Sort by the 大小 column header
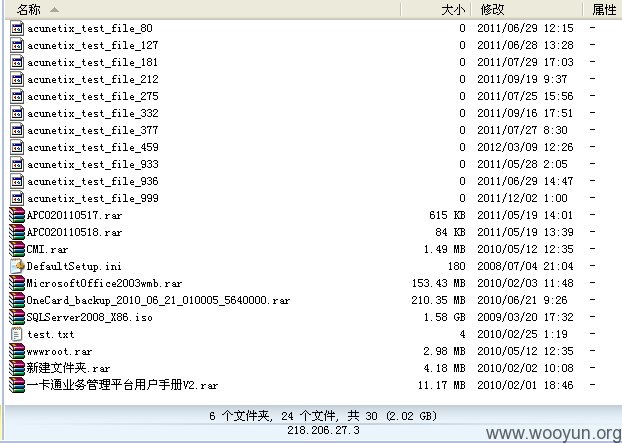This screenshot has width=622, height=443. click(453, 10)
